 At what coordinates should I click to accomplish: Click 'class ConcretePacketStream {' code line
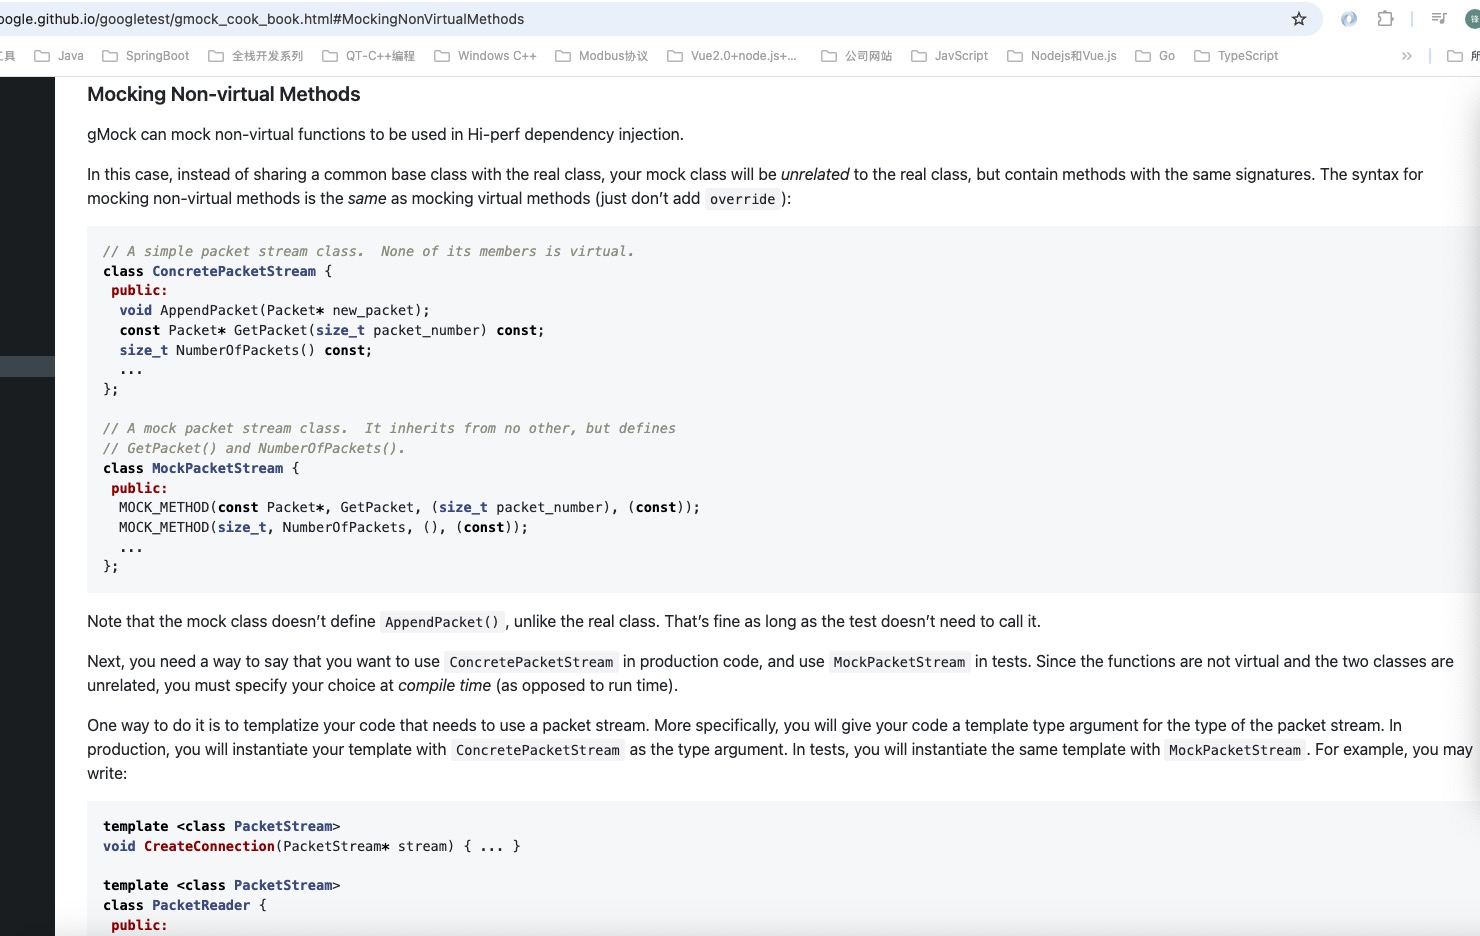[x=217, y=271]
